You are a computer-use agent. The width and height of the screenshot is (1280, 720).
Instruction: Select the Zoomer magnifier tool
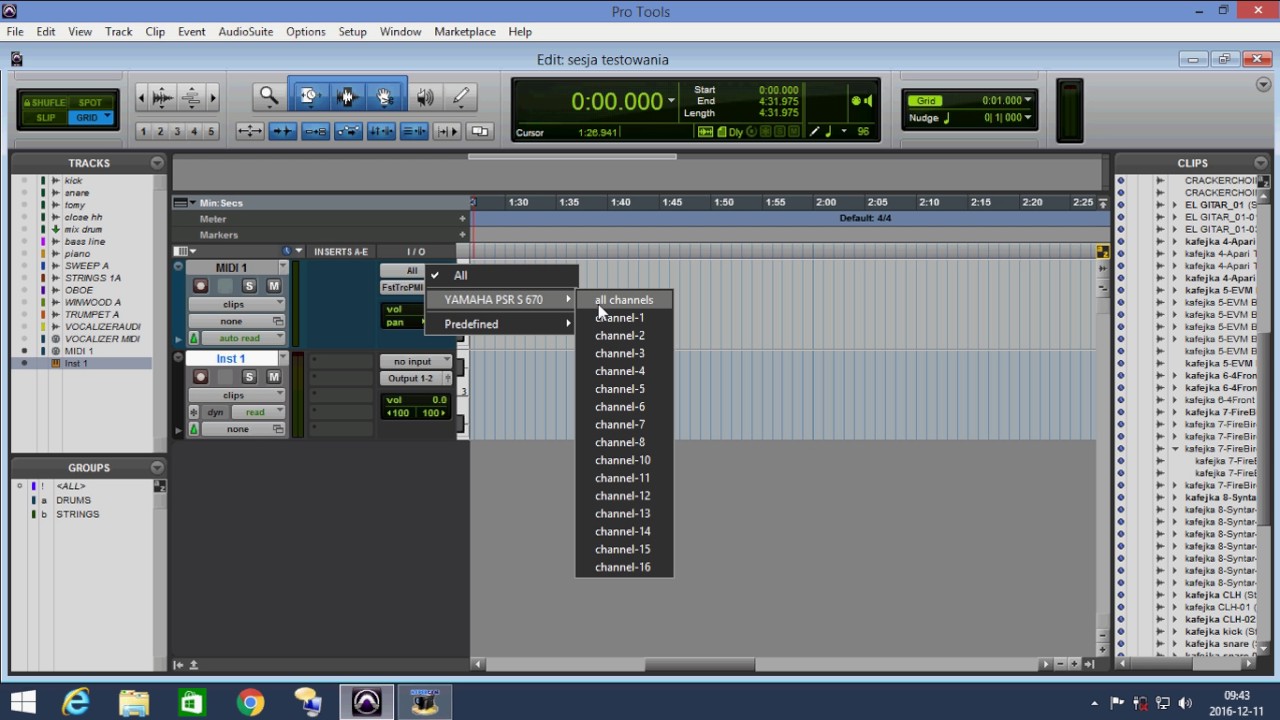pos(269,97)
